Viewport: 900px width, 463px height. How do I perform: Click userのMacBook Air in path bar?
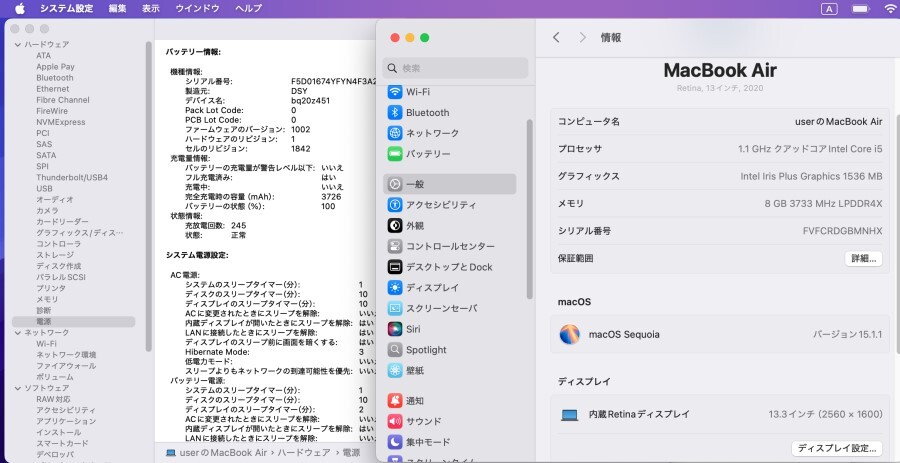coord(223,453)
